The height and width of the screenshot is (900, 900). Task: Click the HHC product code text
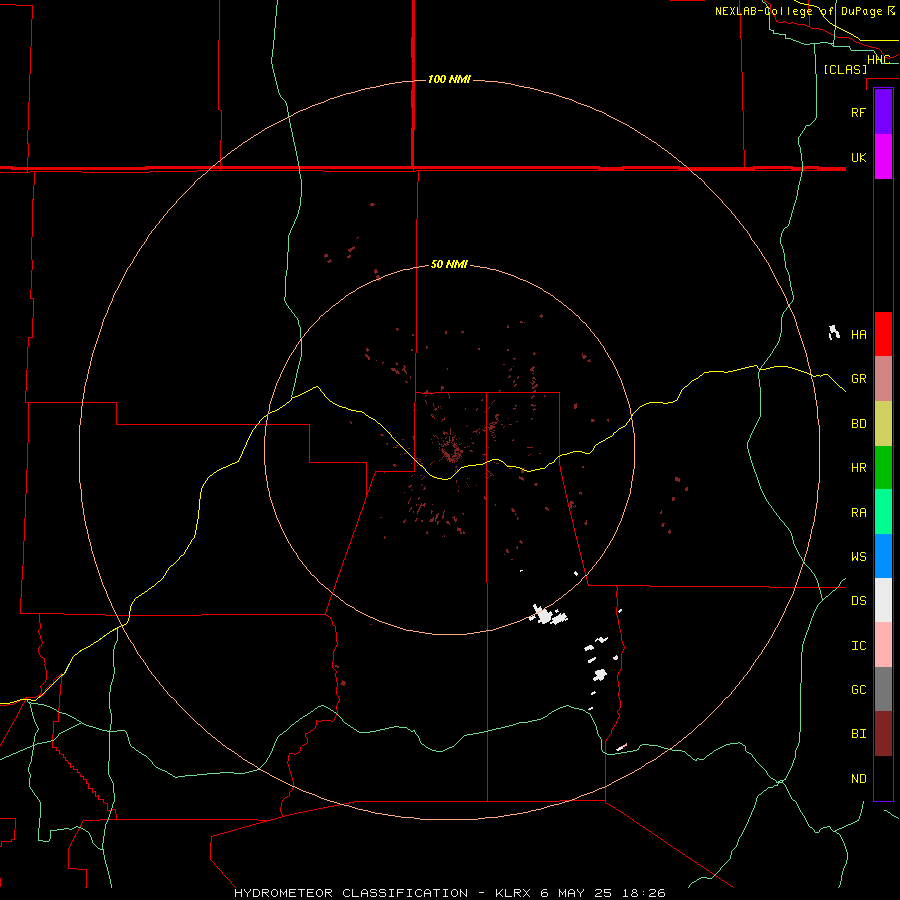pos(878,60)
